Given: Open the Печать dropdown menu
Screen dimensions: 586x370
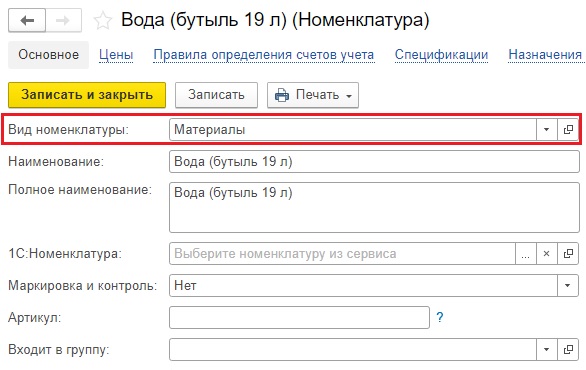Looking at the screenshot, I should click(x=313, y=95).
